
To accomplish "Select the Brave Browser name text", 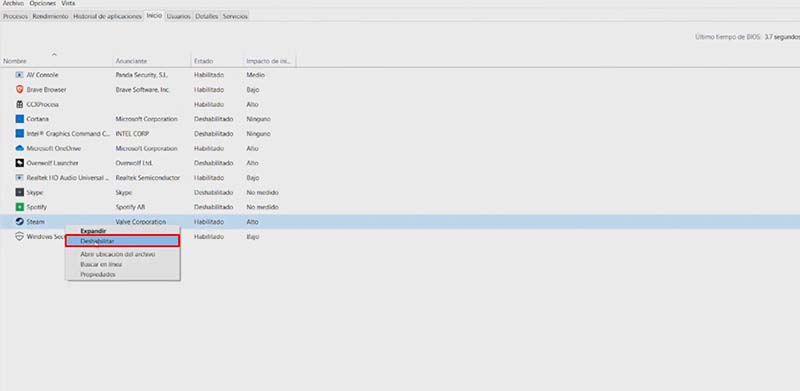I will tap(46, 90).
